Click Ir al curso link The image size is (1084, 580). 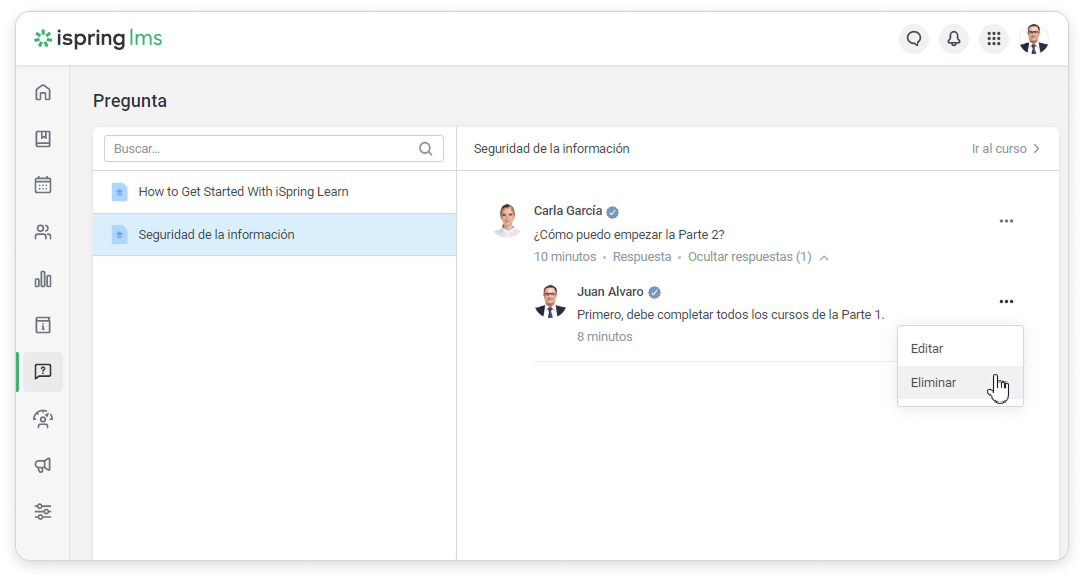pos(1005,149)
